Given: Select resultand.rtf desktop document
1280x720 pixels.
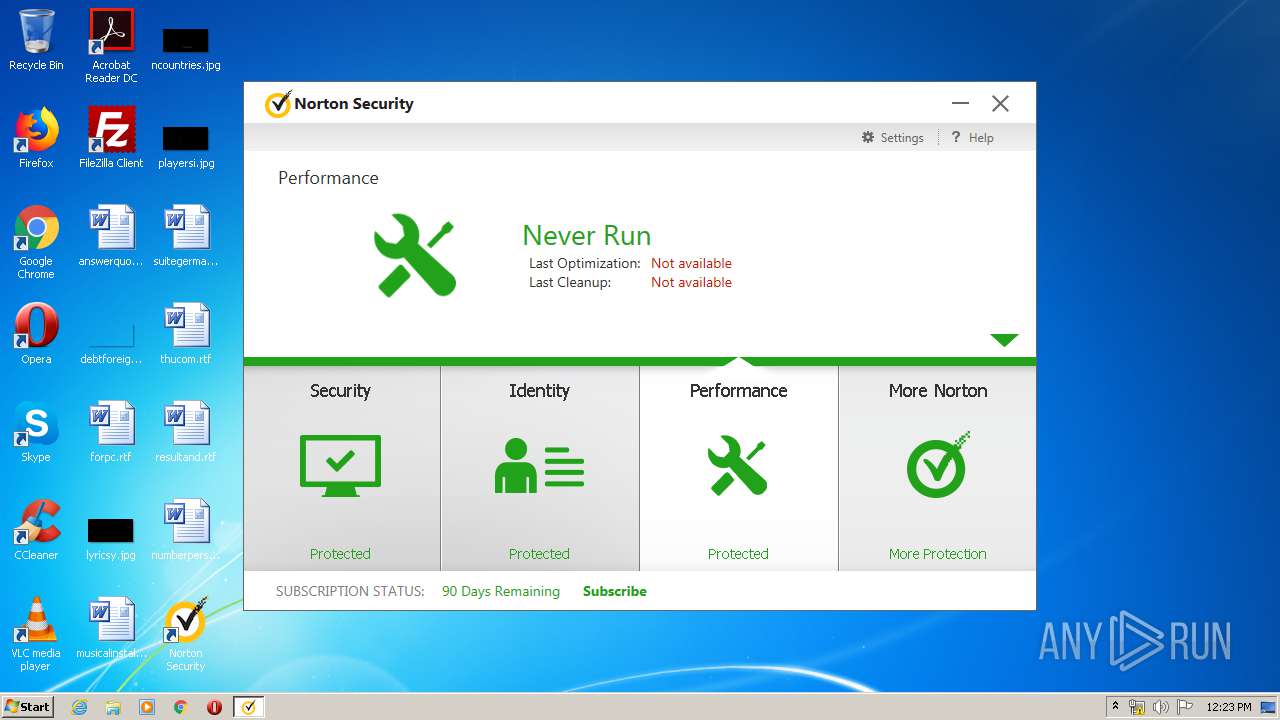Looking at the screenshot, I should click(x=186, y=432).
